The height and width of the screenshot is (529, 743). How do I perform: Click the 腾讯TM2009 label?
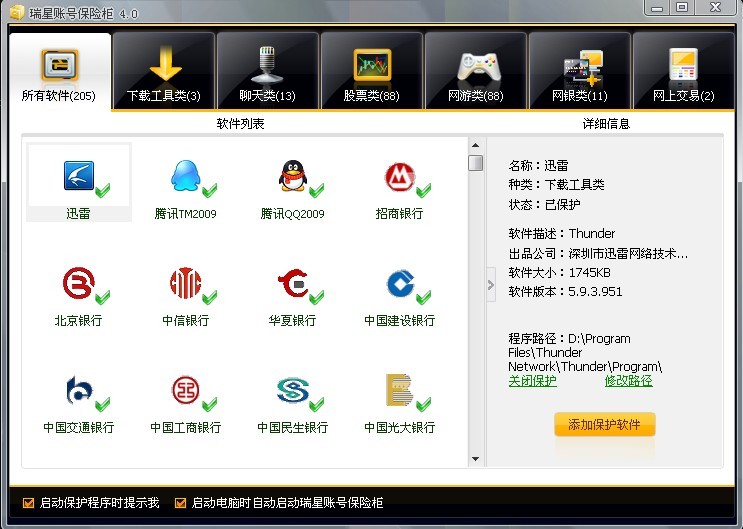[x=185, y=214]
